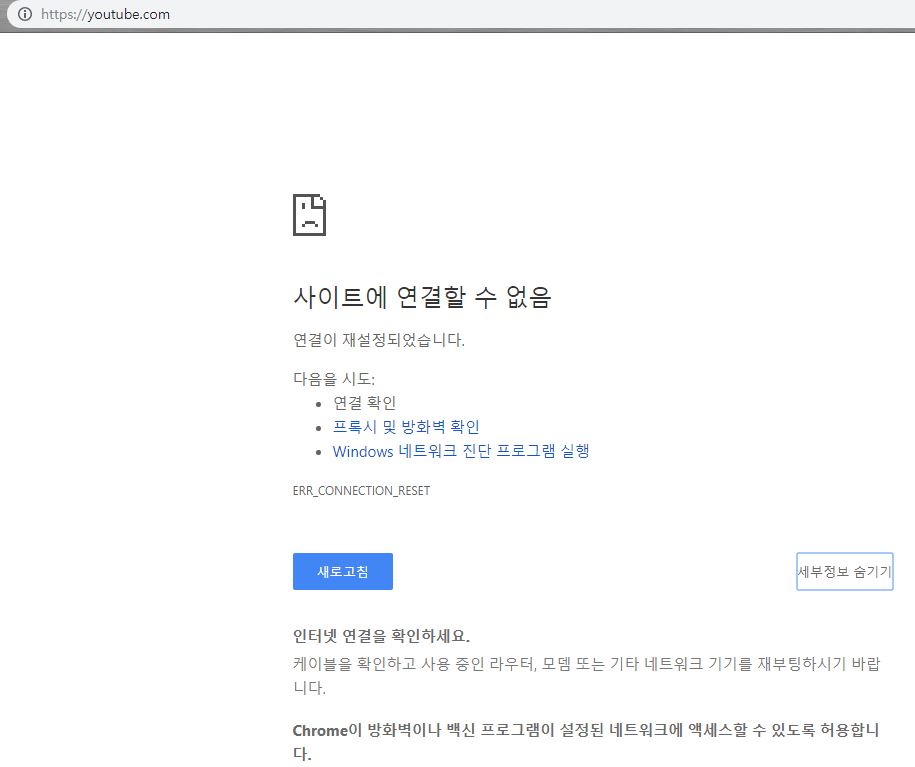
Task: Click the 연결 확인 list item
Action: click(364, 403)
